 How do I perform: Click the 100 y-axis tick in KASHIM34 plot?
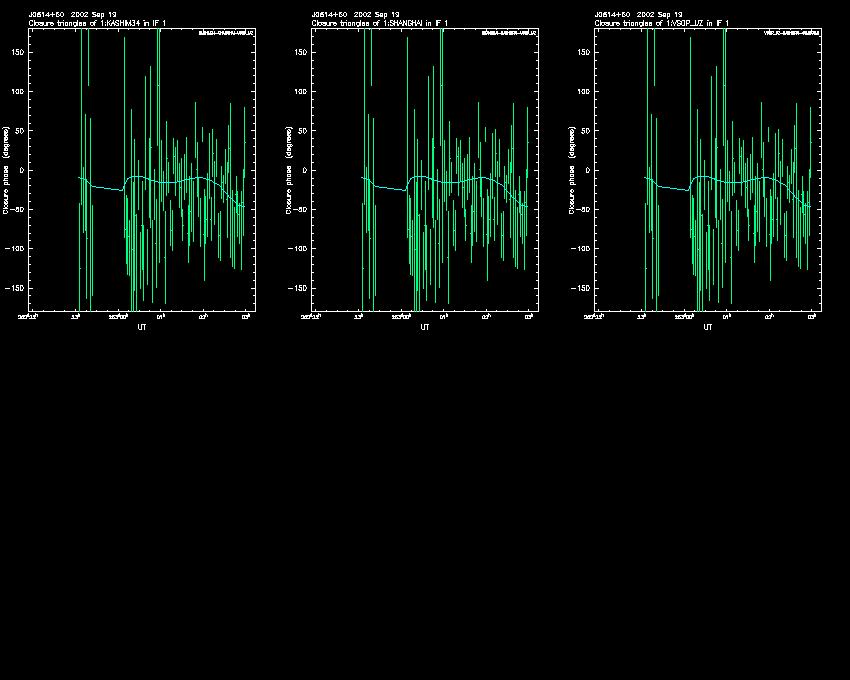[19, 92]
